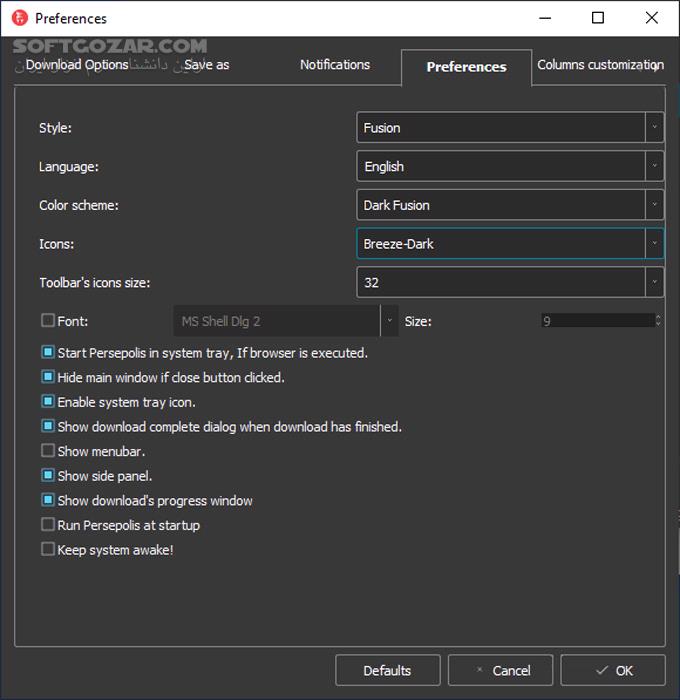Viewport: 680px width, 700px height.
Task: Open the Toolbar's icons size dropdown
Action: click(x=509, y=283)
